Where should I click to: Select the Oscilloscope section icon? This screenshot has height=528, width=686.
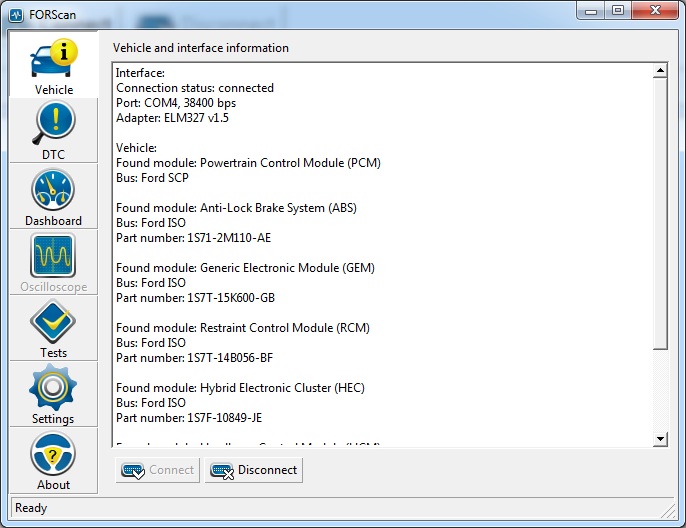coord(53,262)
